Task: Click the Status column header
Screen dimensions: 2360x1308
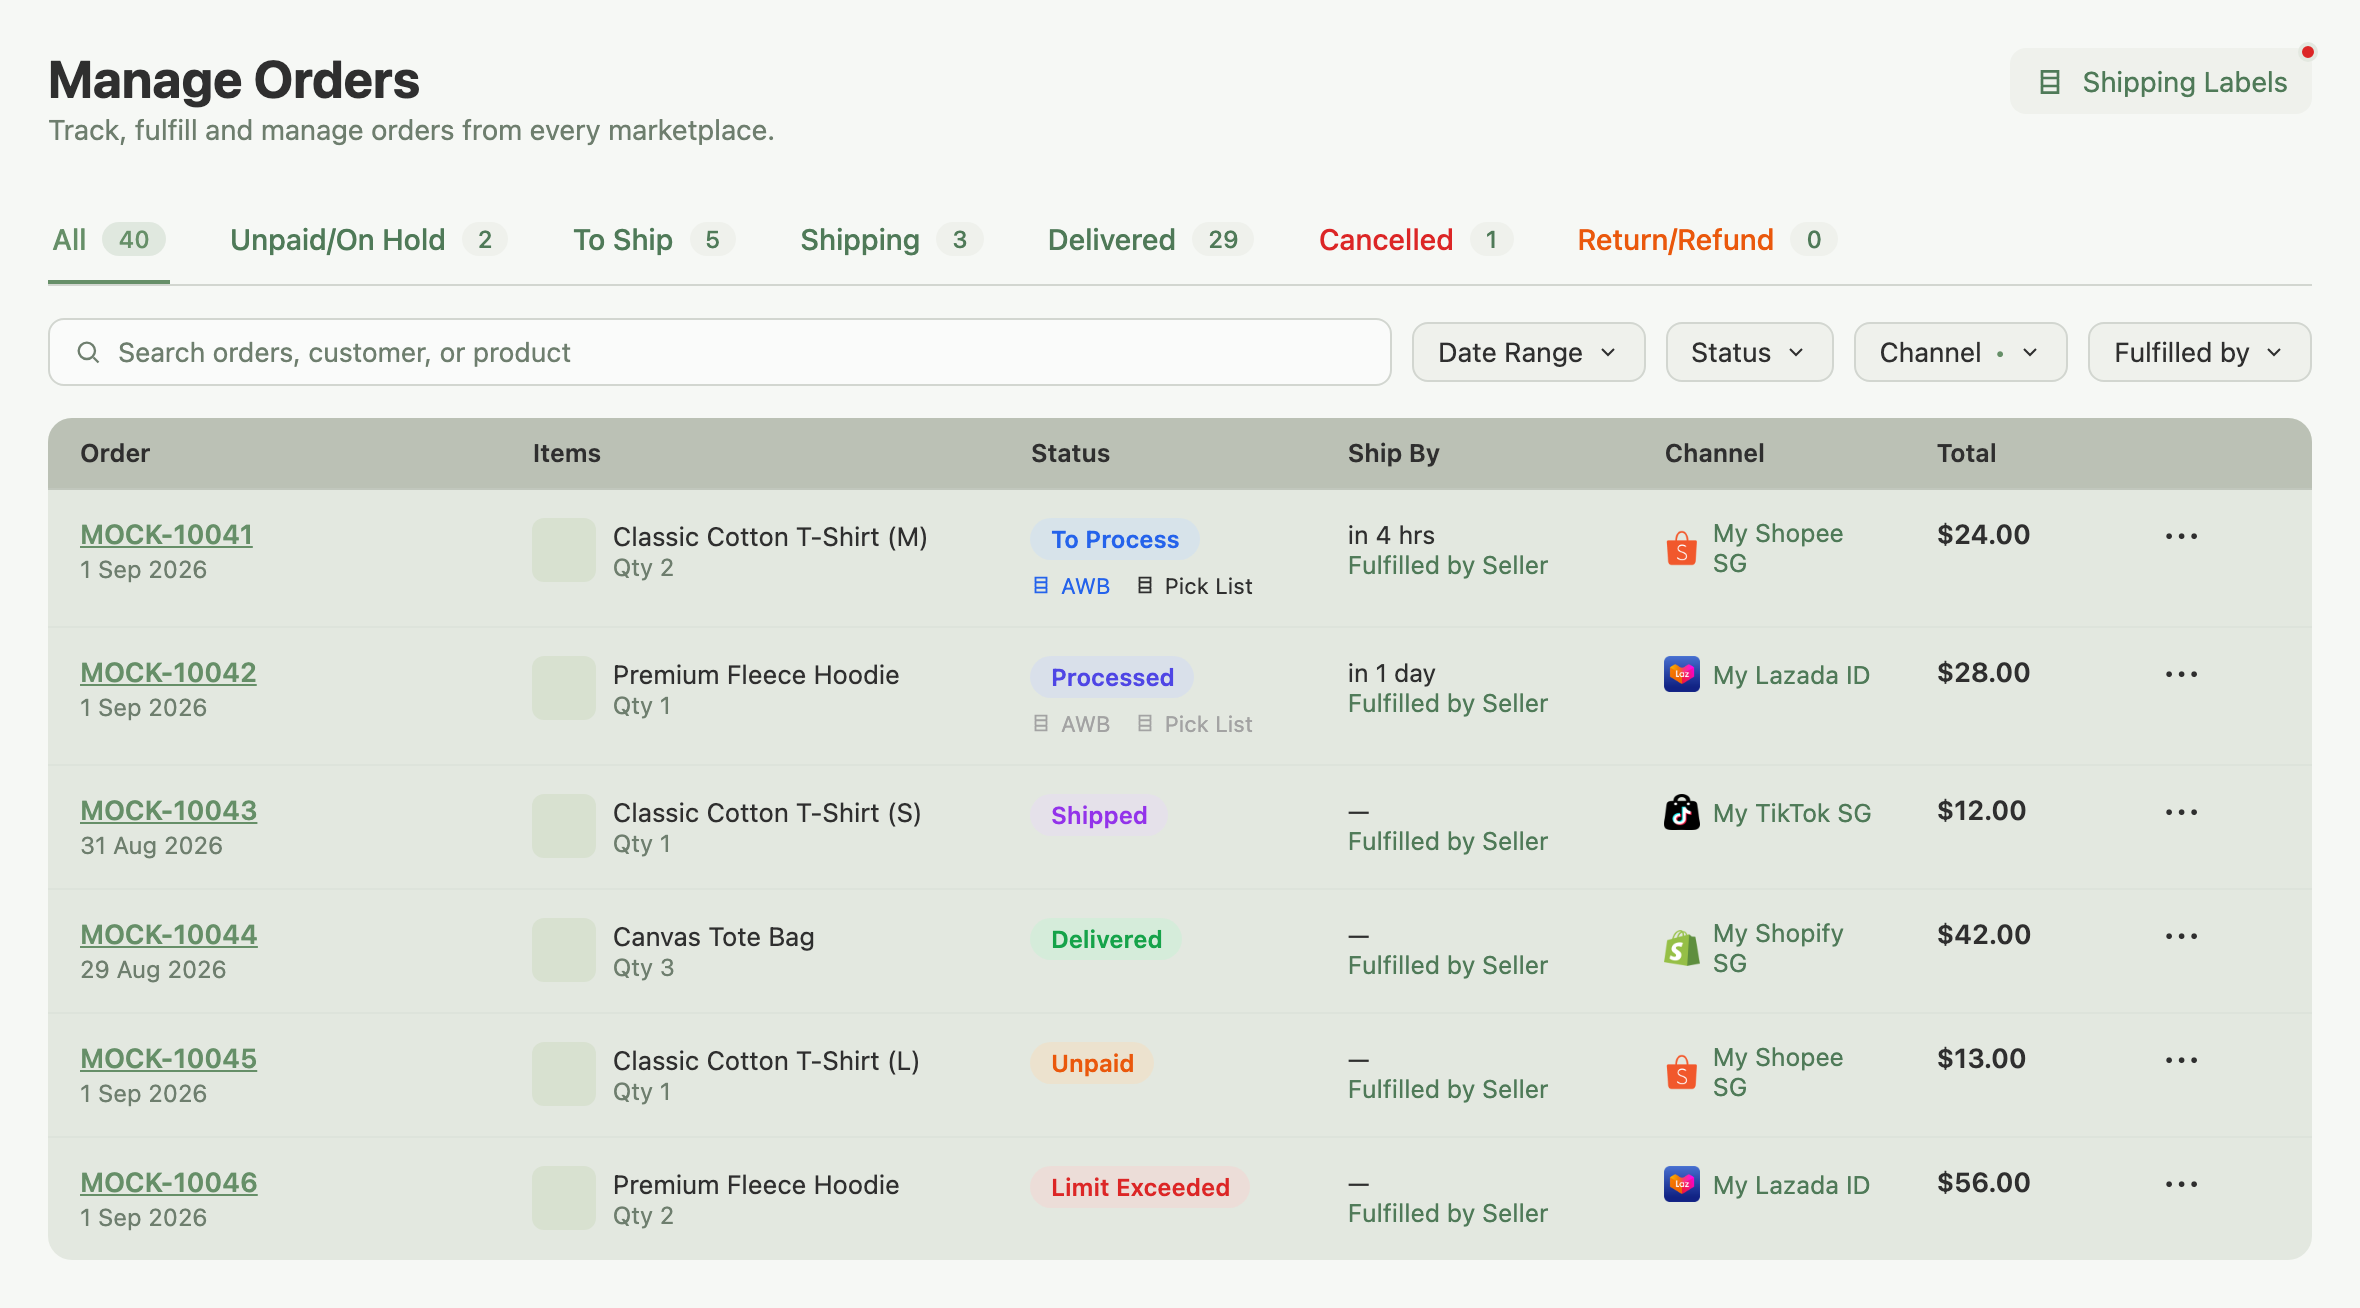Action: 1070,453
